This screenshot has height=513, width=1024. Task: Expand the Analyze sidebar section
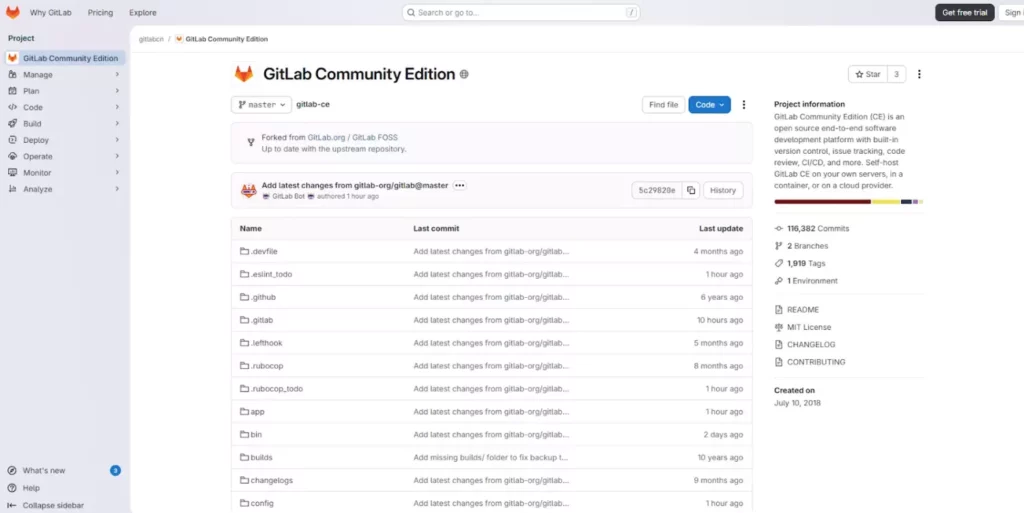[x=64, y=189]
